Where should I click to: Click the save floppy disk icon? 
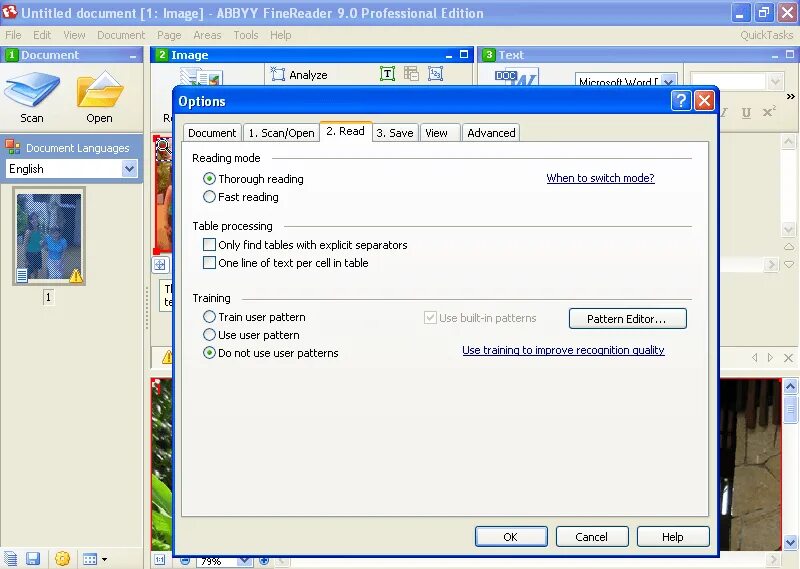(x=33, y=559)
